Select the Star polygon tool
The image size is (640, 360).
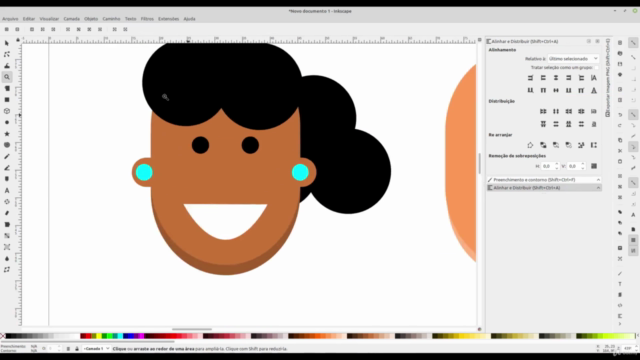click(x=7, y=133)
